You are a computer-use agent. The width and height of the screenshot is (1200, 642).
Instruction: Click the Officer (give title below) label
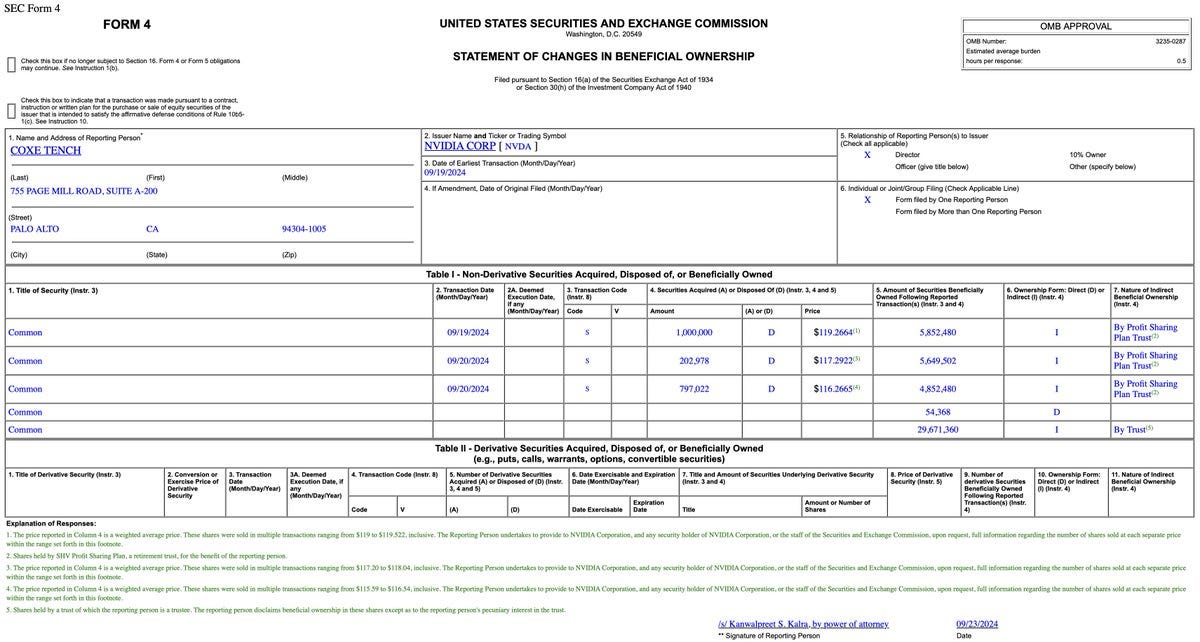932,166
